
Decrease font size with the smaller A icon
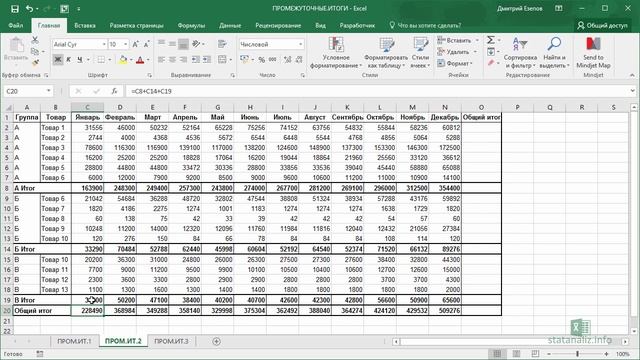(x=147, y=44)
